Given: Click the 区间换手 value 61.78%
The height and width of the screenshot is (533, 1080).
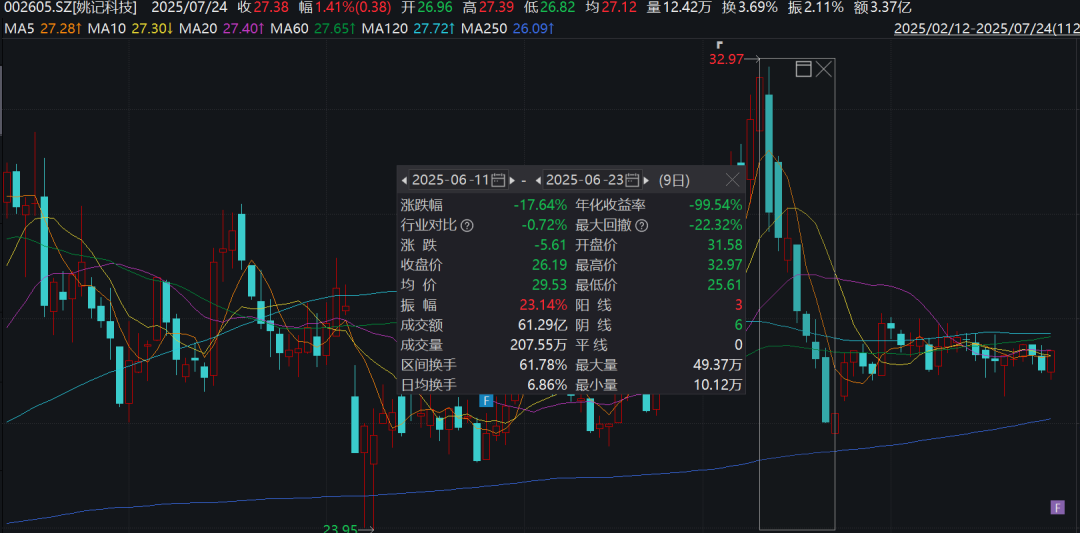Looking at the screenshot, I should 544,365.
